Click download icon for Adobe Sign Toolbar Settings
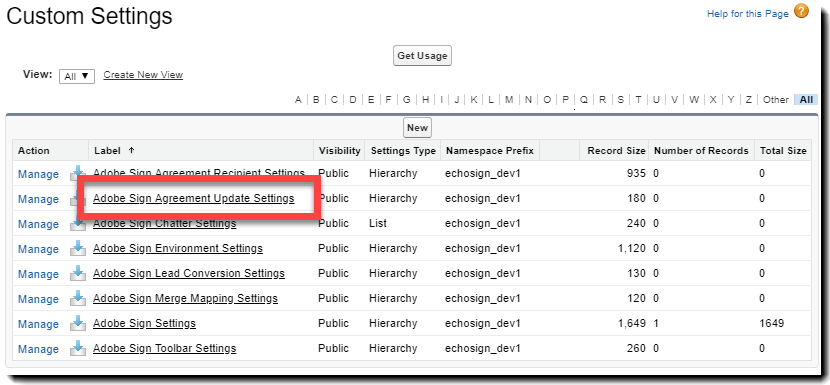The image size is (830, 385). [78, 348]
